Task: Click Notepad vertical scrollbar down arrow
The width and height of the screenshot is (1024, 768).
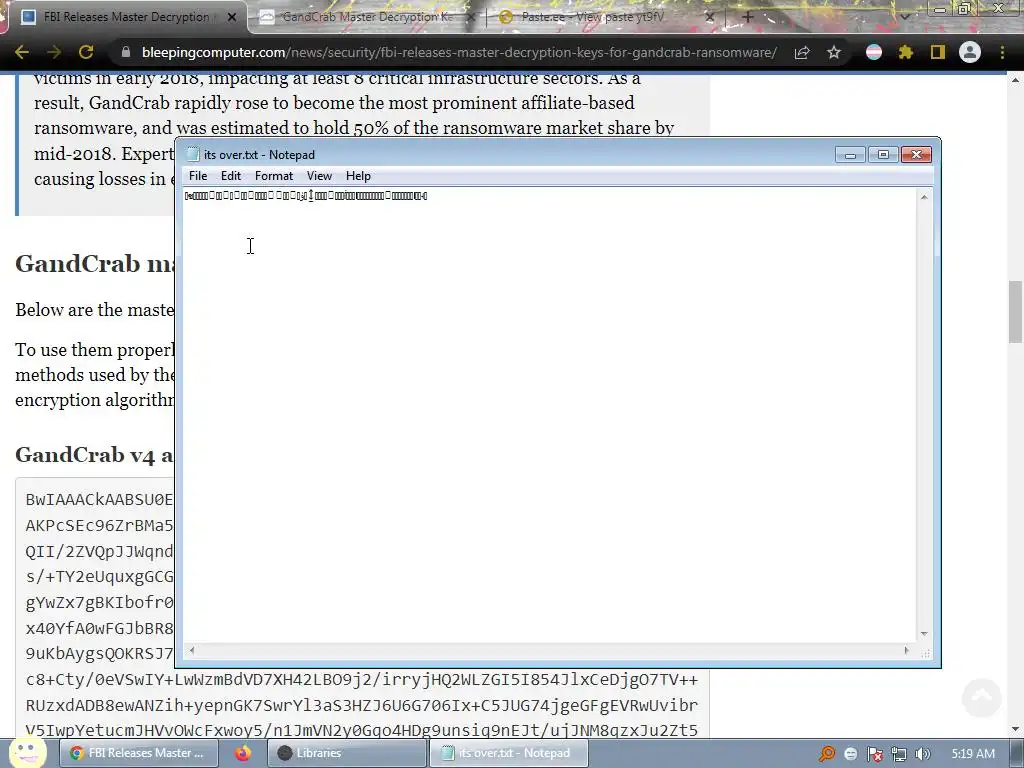Action: tap(924, 633)
